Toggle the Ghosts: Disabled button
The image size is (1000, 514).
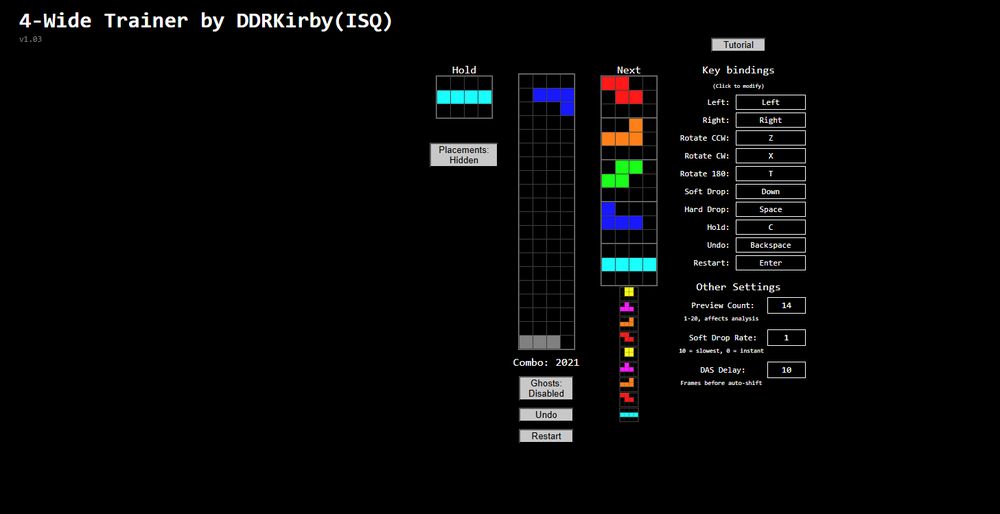coord(546,388)
